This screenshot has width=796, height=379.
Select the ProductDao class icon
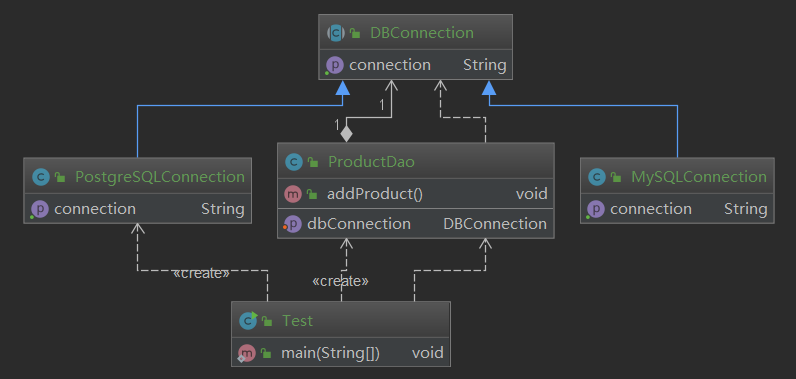click(x=294, y=162)
